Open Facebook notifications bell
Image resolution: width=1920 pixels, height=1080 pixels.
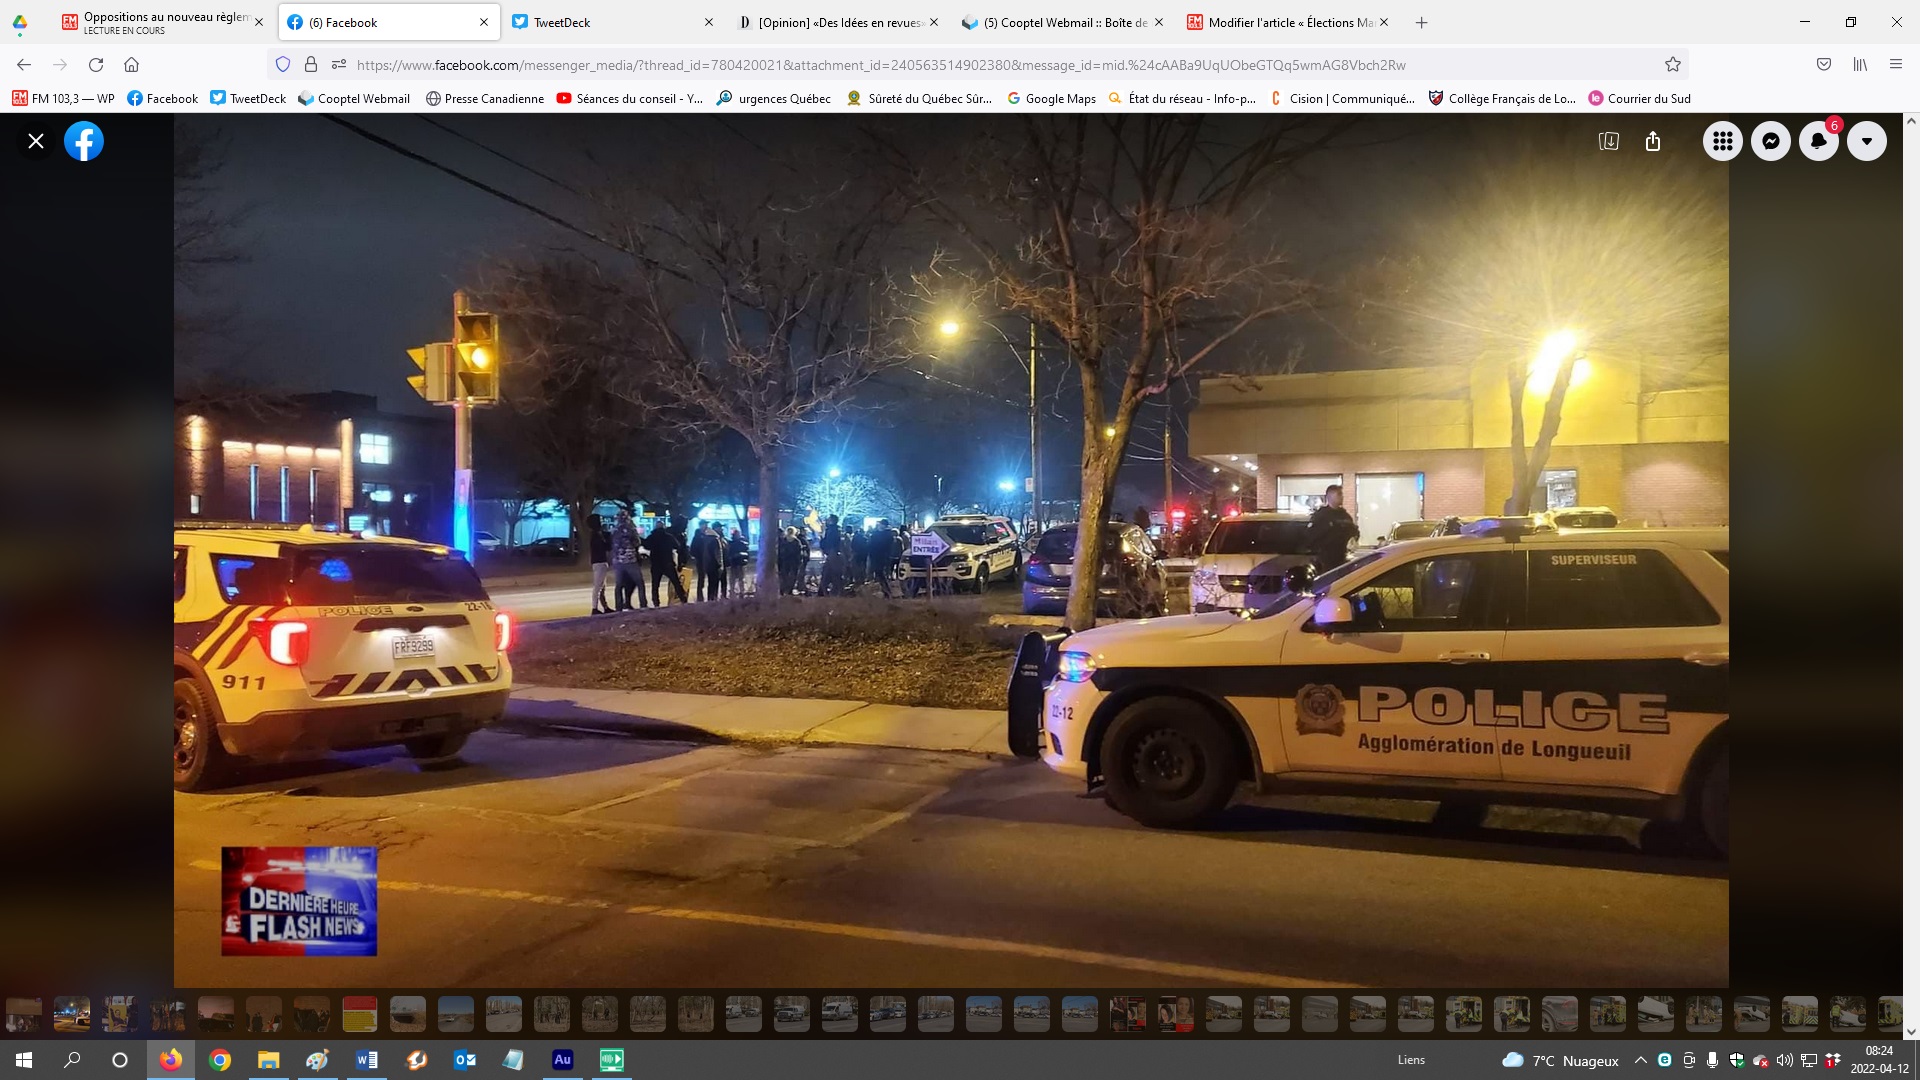[1818, 141]
